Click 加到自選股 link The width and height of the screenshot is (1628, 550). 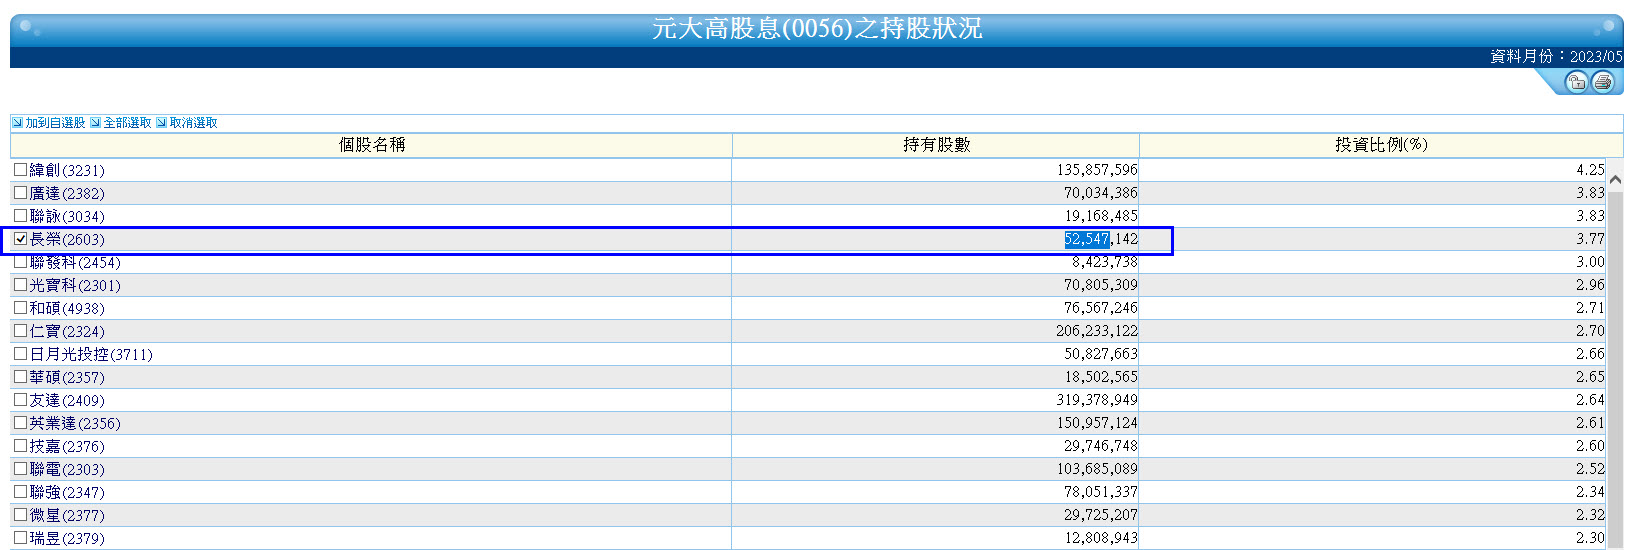55,123
